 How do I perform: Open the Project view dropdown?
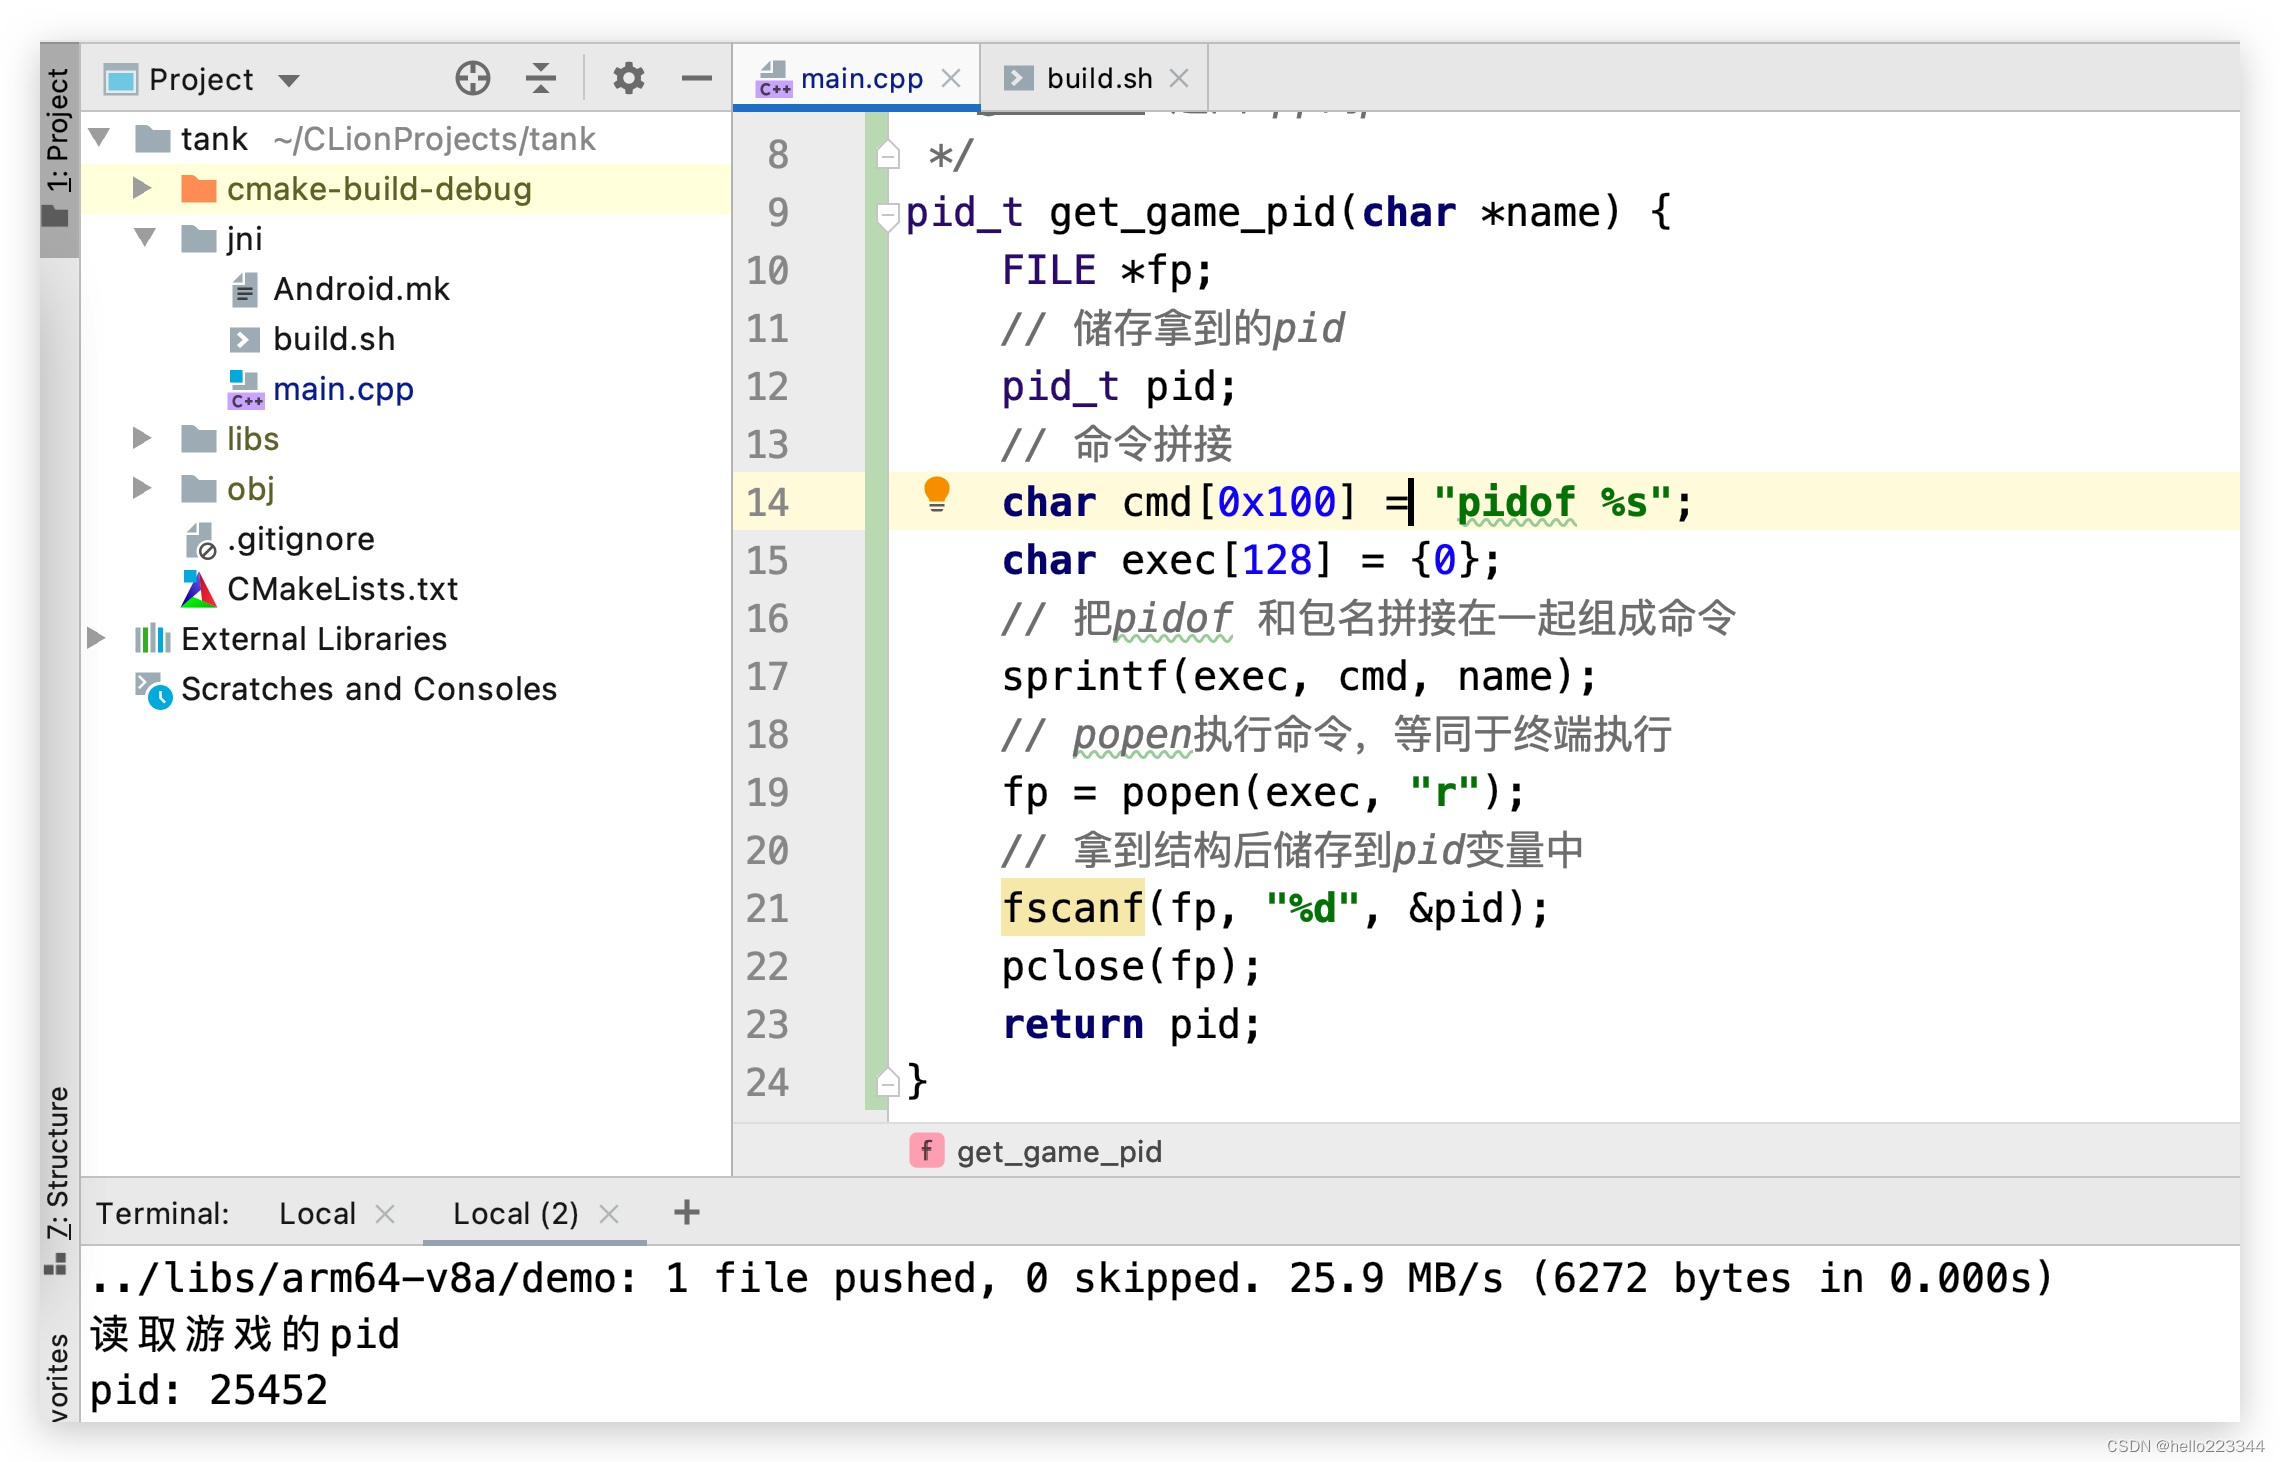(289, 80)
